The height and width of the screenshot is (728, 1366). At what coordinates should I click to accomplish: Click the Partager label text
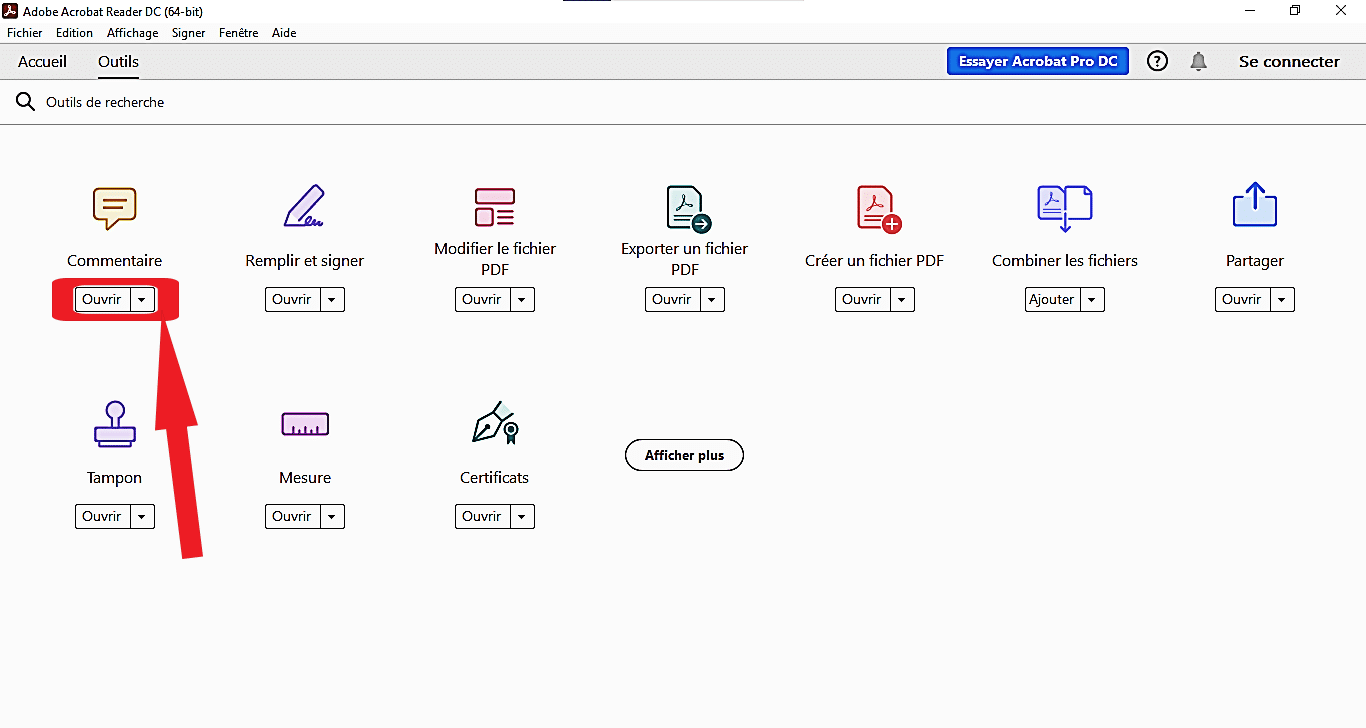click(1255, 261)
